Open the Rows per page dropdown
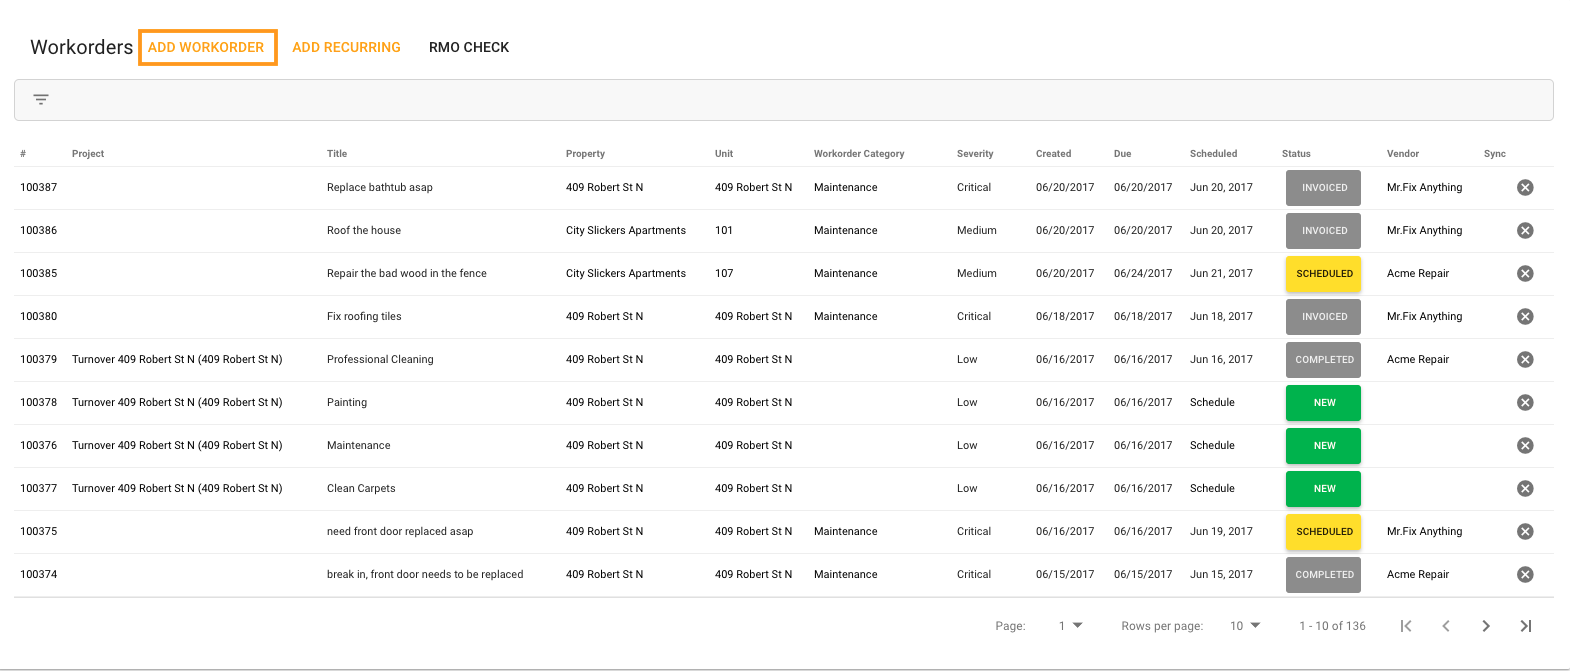Viewport: 1570px width, 671px height. point(1245,626)
